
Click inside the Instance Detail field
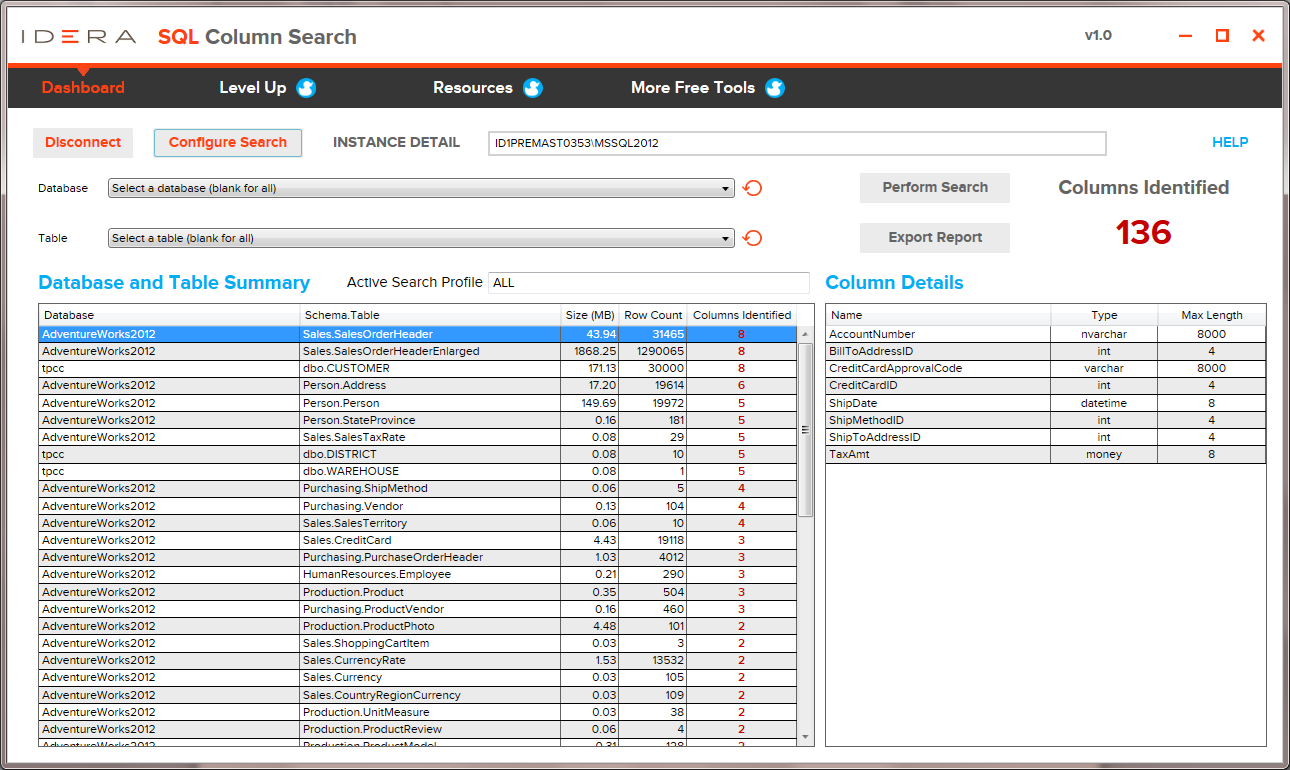point(795,143)
